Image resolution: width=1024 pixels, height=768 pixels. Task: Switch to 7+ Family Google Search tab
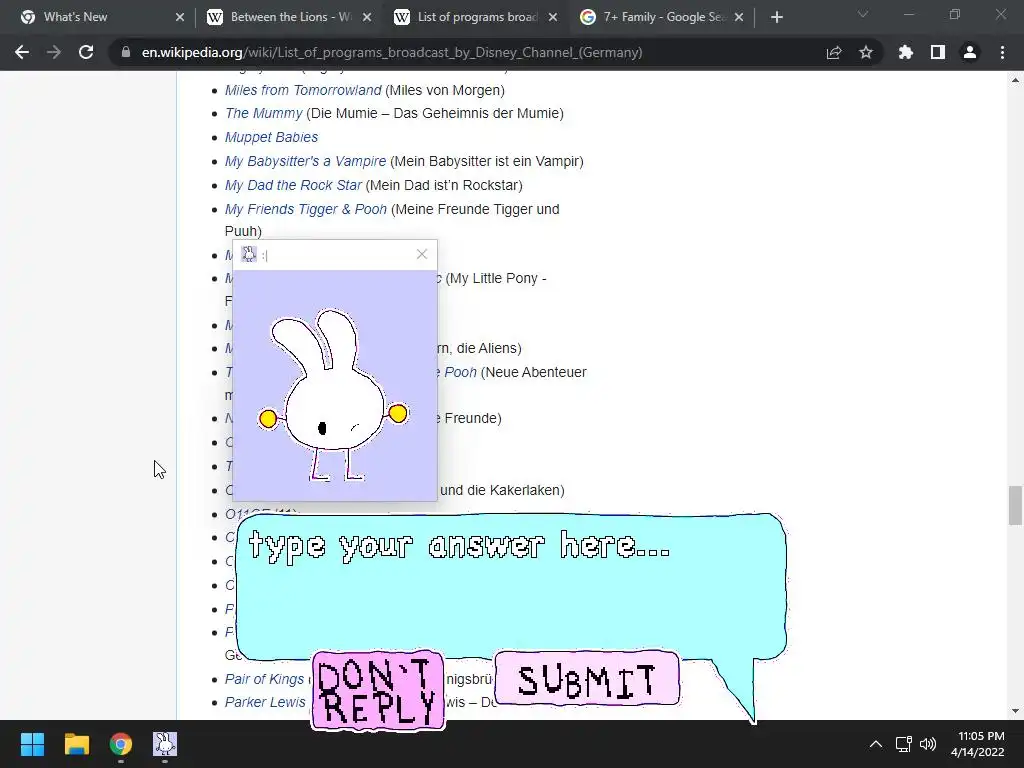tap(662, 17)
